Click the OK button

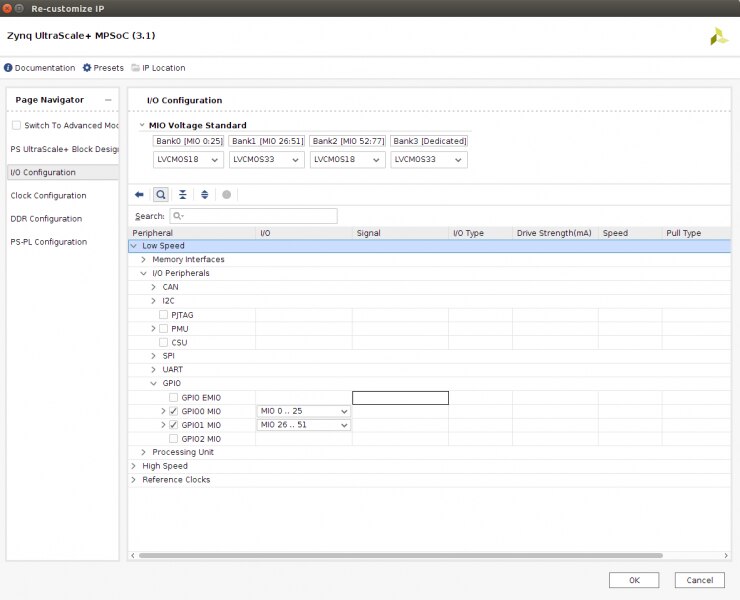[634, 580]
